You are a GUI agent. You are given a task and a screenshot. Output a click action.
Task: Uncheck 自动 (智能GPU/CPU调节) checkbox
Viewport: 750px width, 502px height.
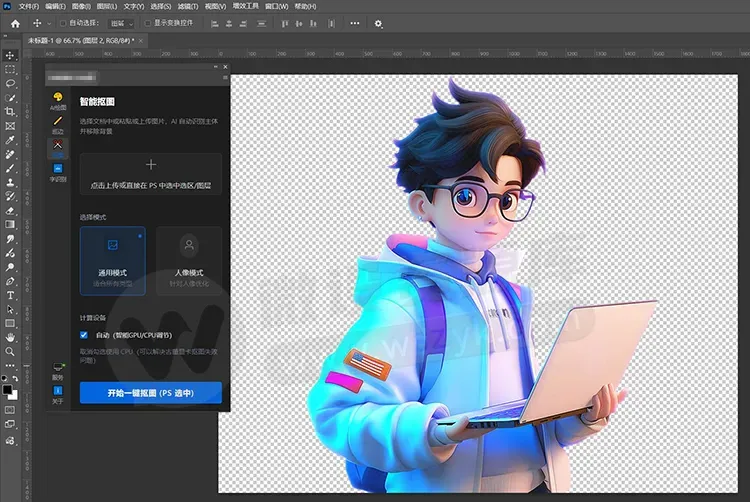[x=84, y=335]
